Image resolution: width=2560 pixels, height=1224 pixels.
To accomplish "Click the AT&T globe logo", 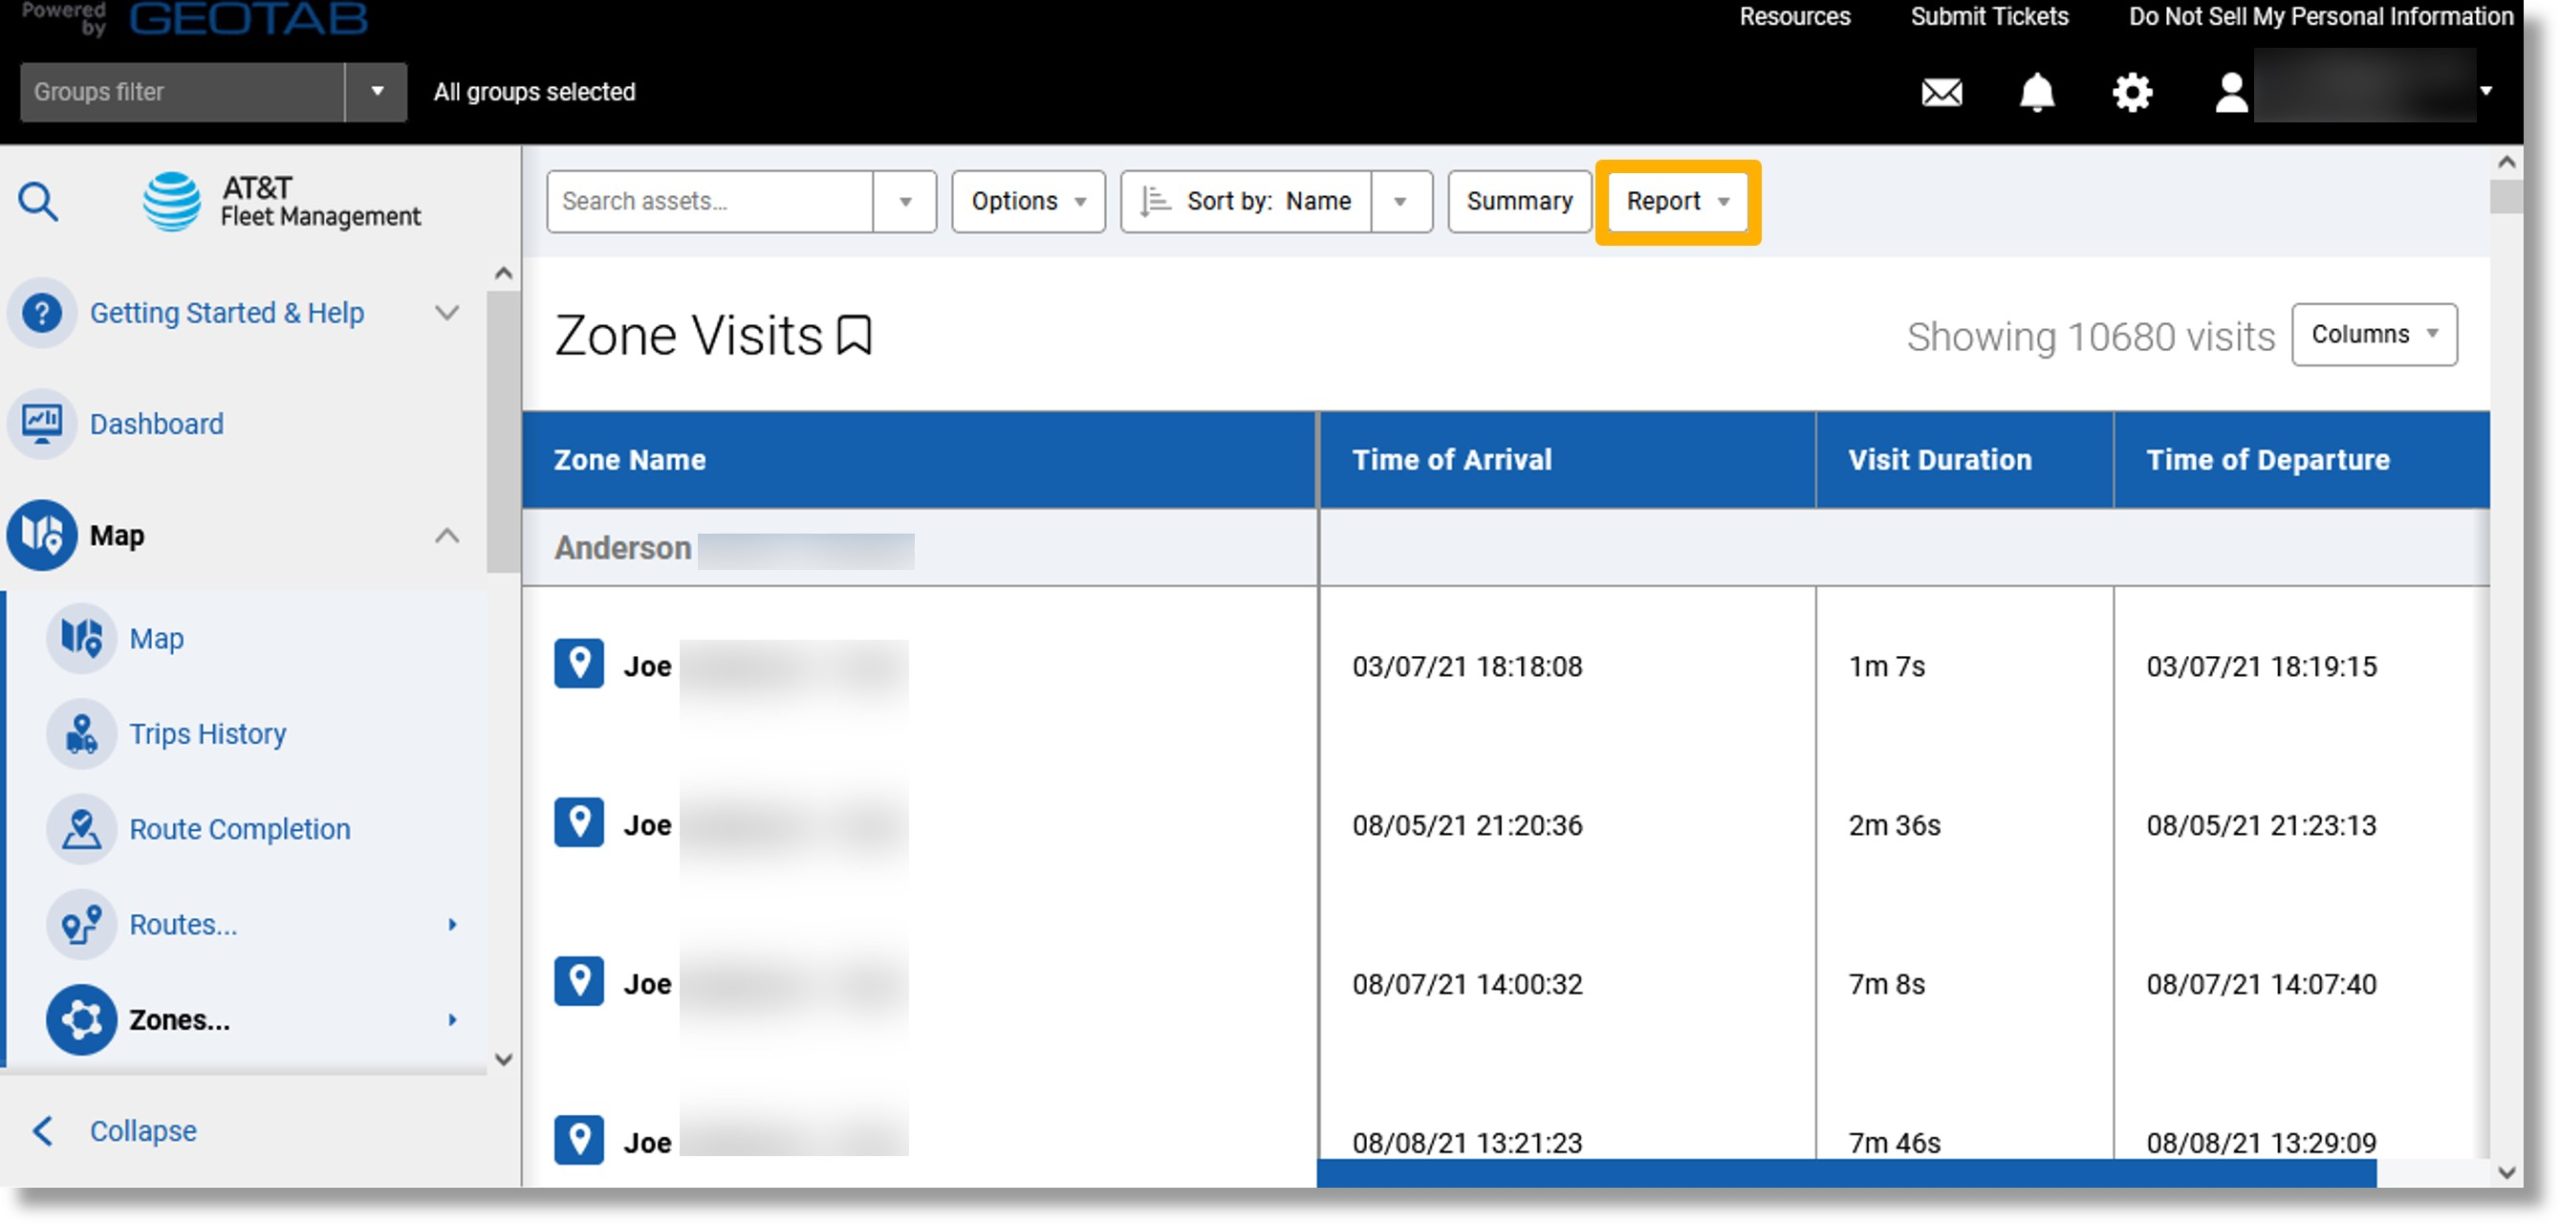I will pyautogui.click(x=172, y=201).
